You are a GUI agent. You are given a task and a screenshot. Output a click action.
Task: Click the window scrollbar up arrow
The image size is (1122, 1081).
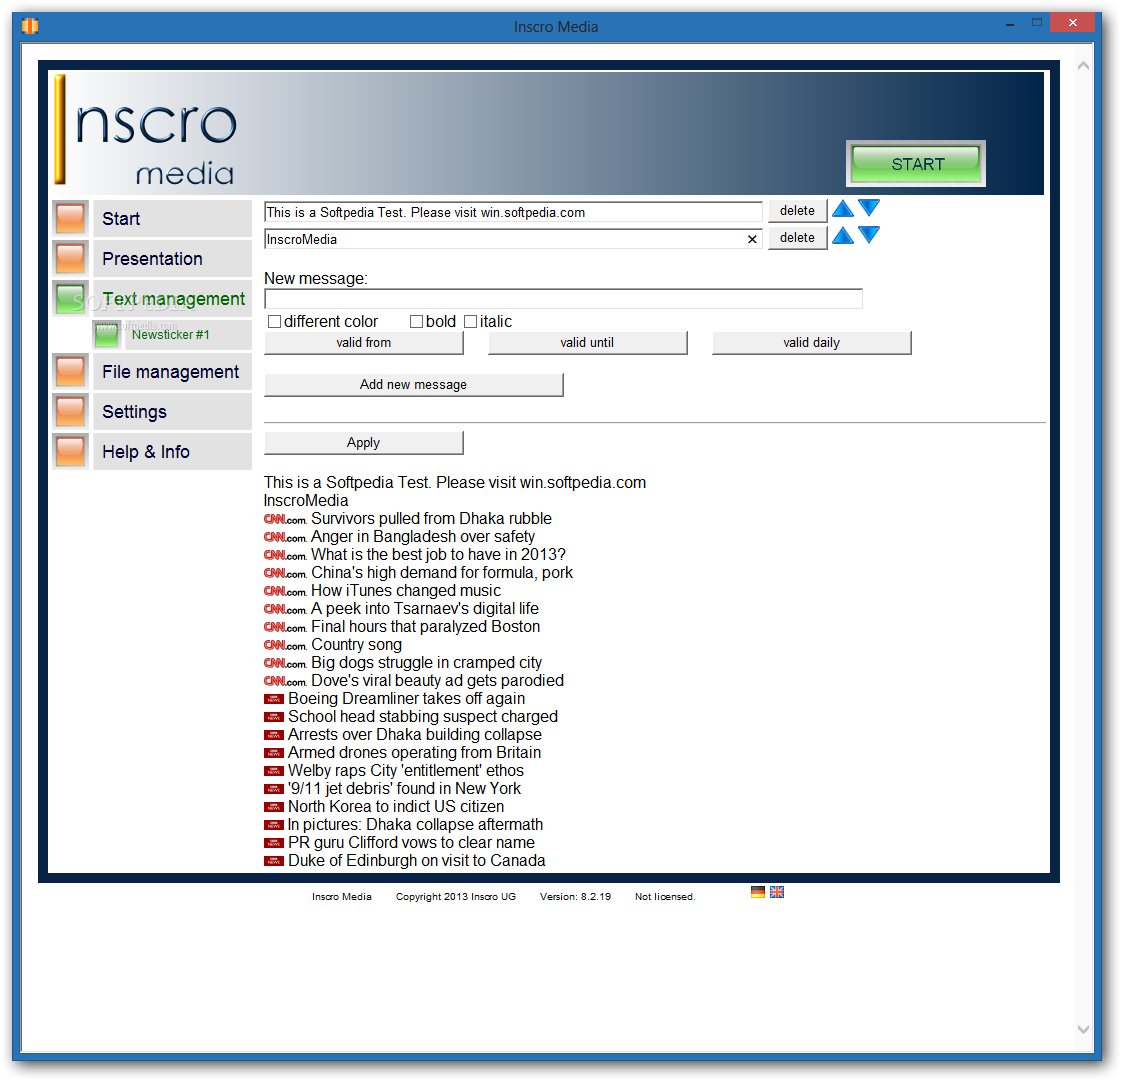(x=1083, y=66)
